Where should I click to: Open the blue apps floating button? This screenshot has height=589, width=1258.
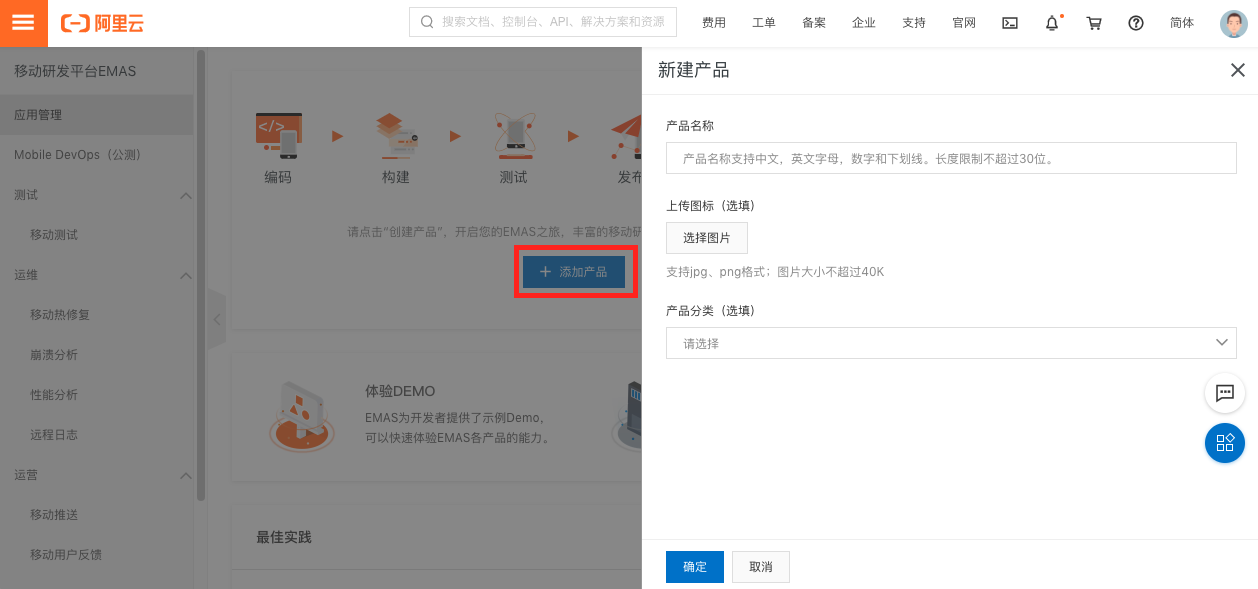coord(1225,442)
